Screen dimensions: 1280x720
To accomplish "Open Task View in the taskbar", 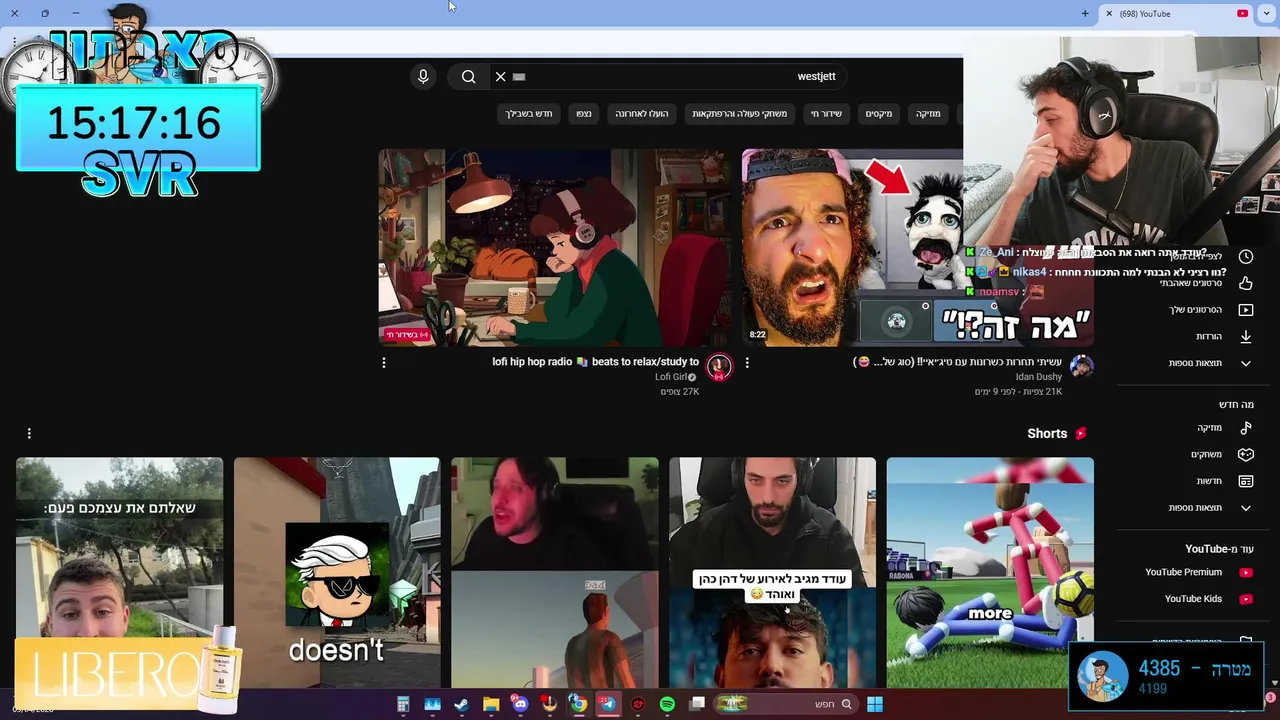I will pos(697,704).
